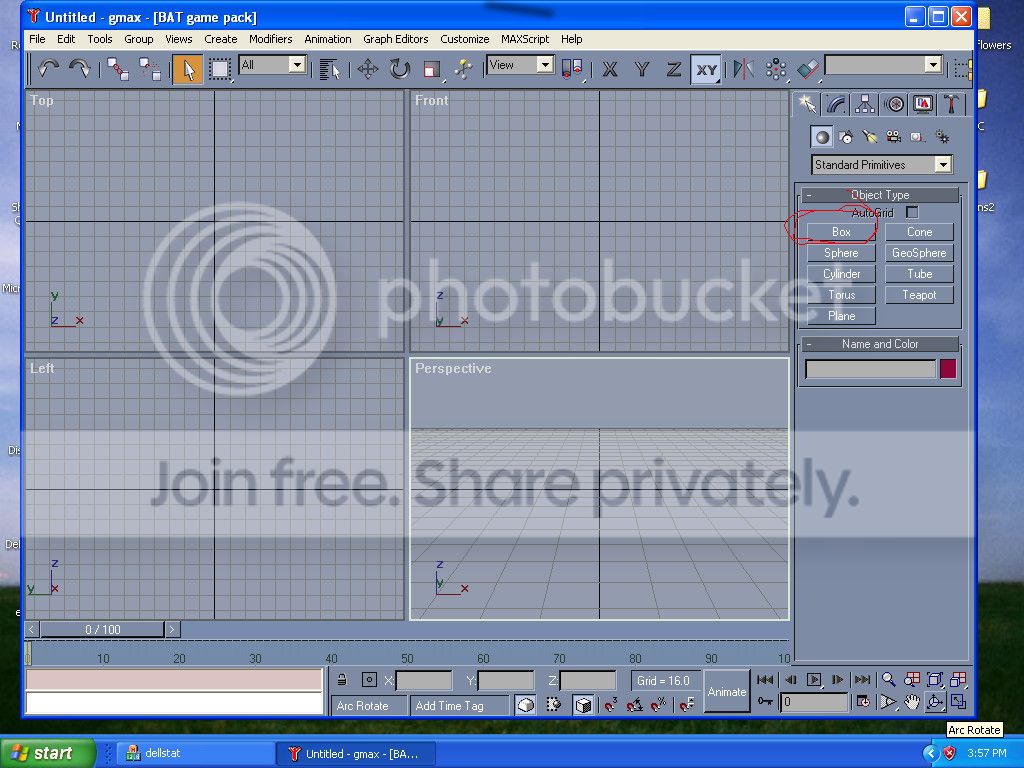Open the Graph Editors menu

point(396,39)
